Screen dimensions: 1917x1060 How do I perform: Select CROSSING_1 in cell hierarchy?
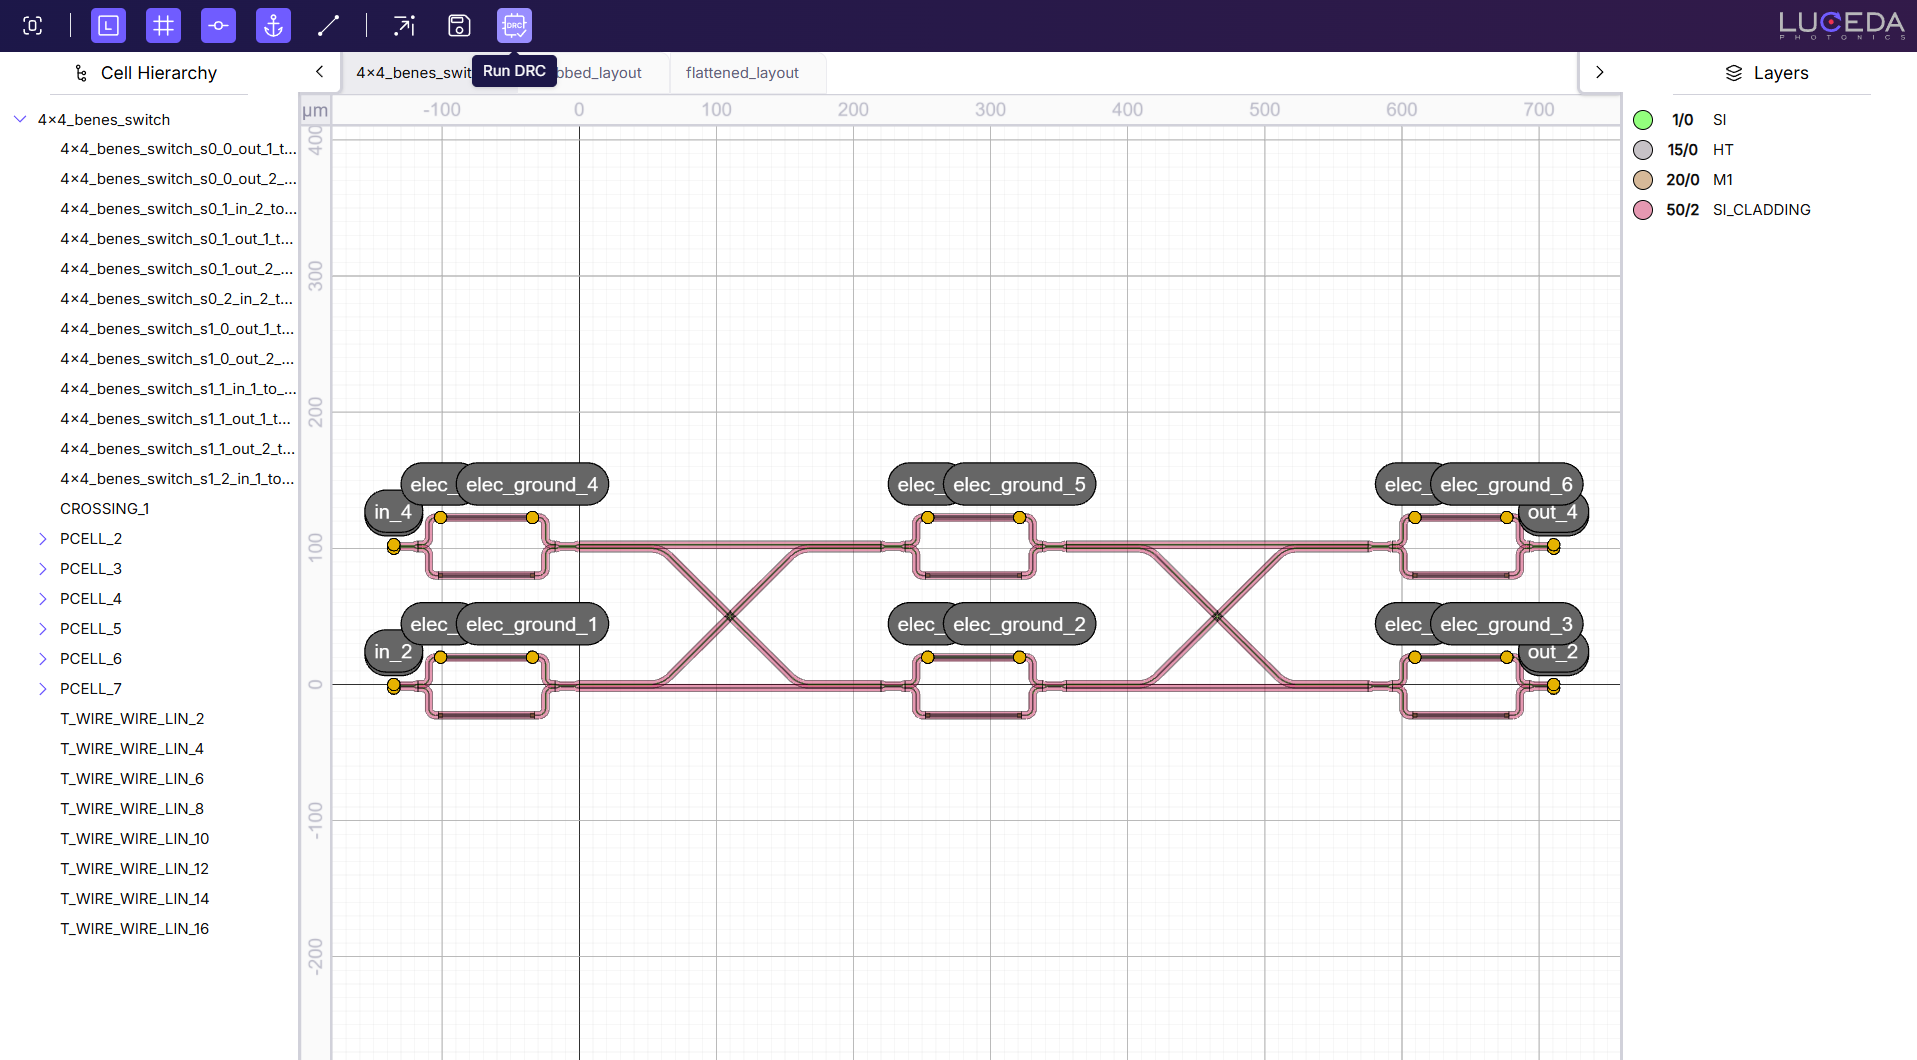tap(104, 509)
